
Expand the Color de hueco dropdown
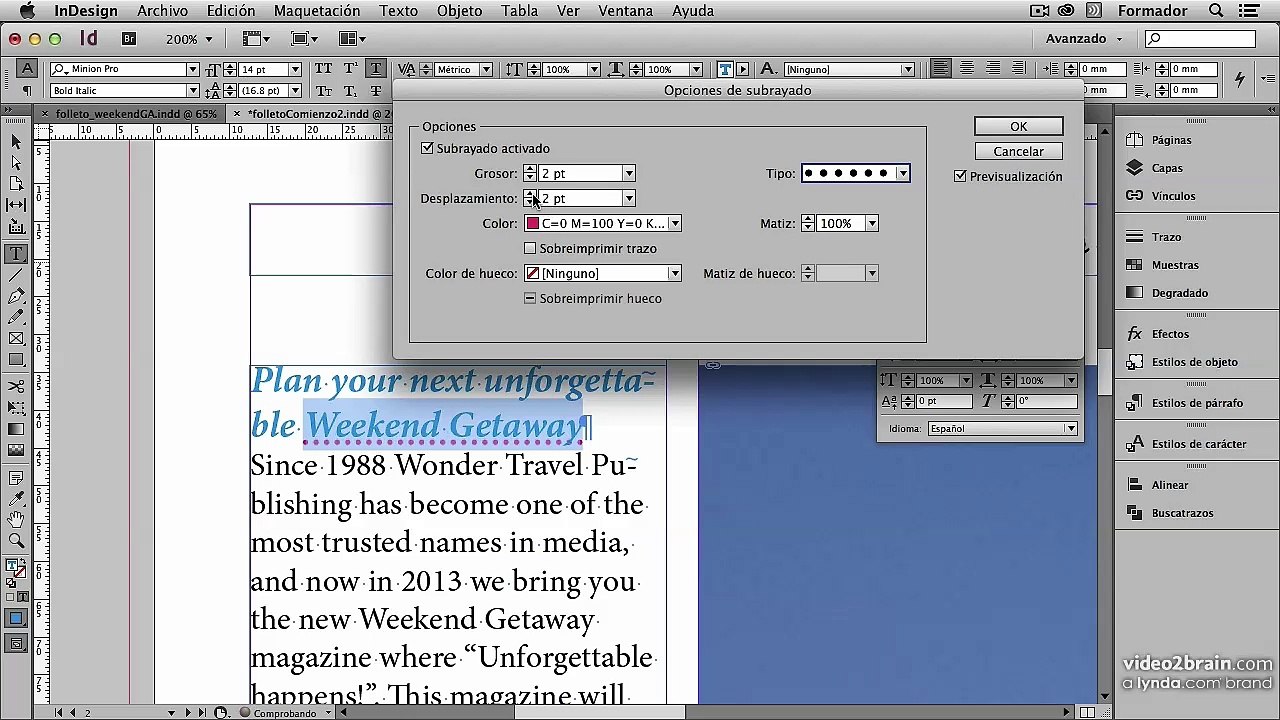click(x=603, y=273)
